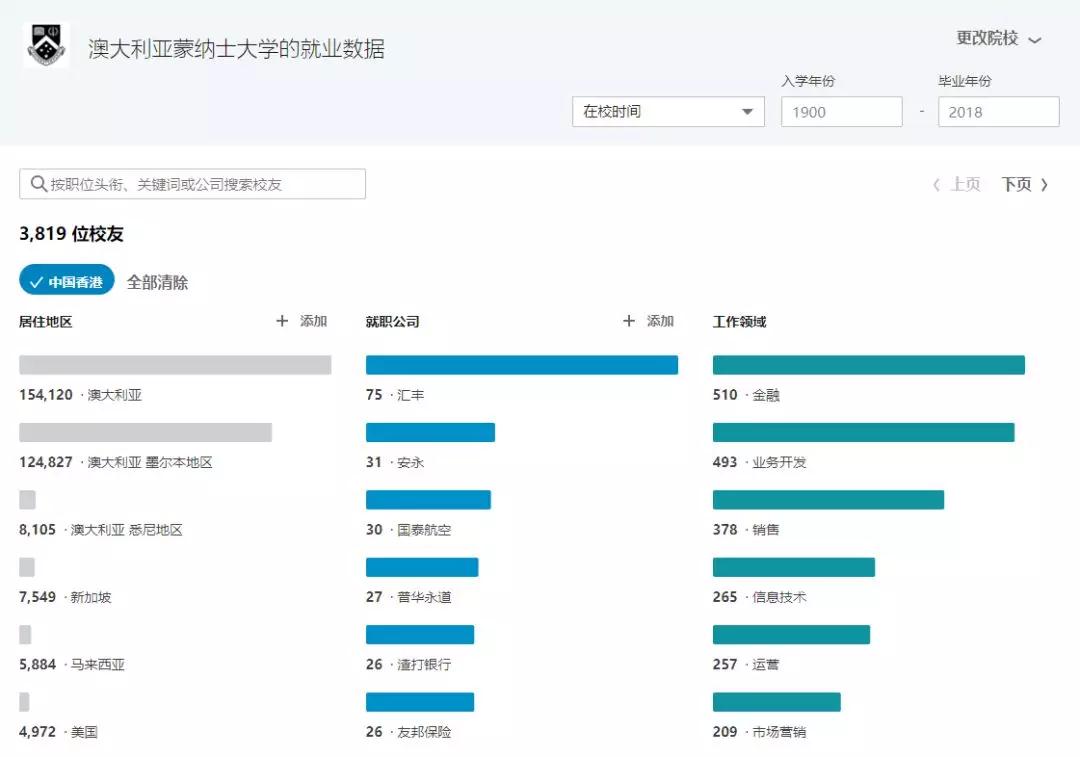
Task: Click the plus icon above 居住地区 column
Action: 282,321
